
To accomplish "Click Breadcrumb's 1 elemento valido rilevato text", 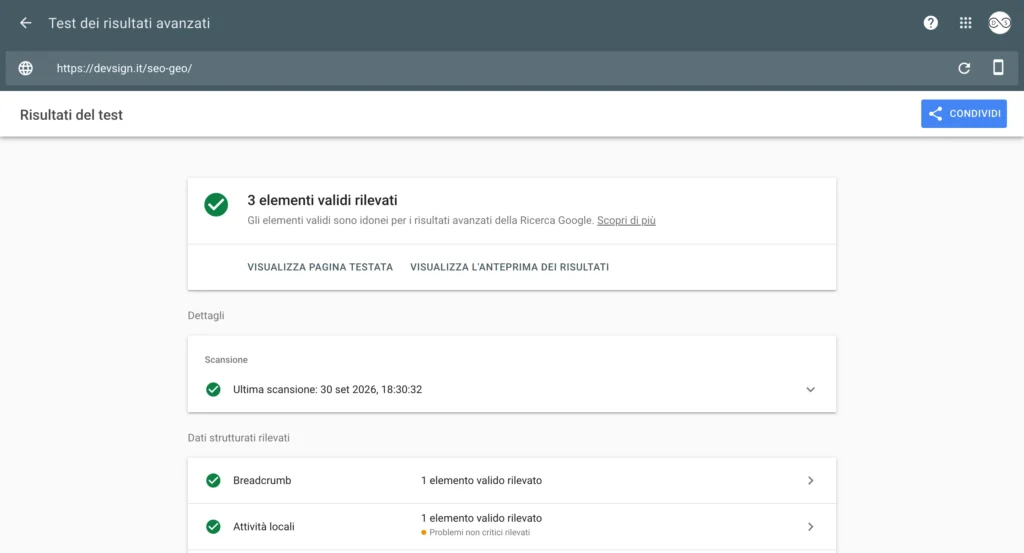I will coord(481,481).
